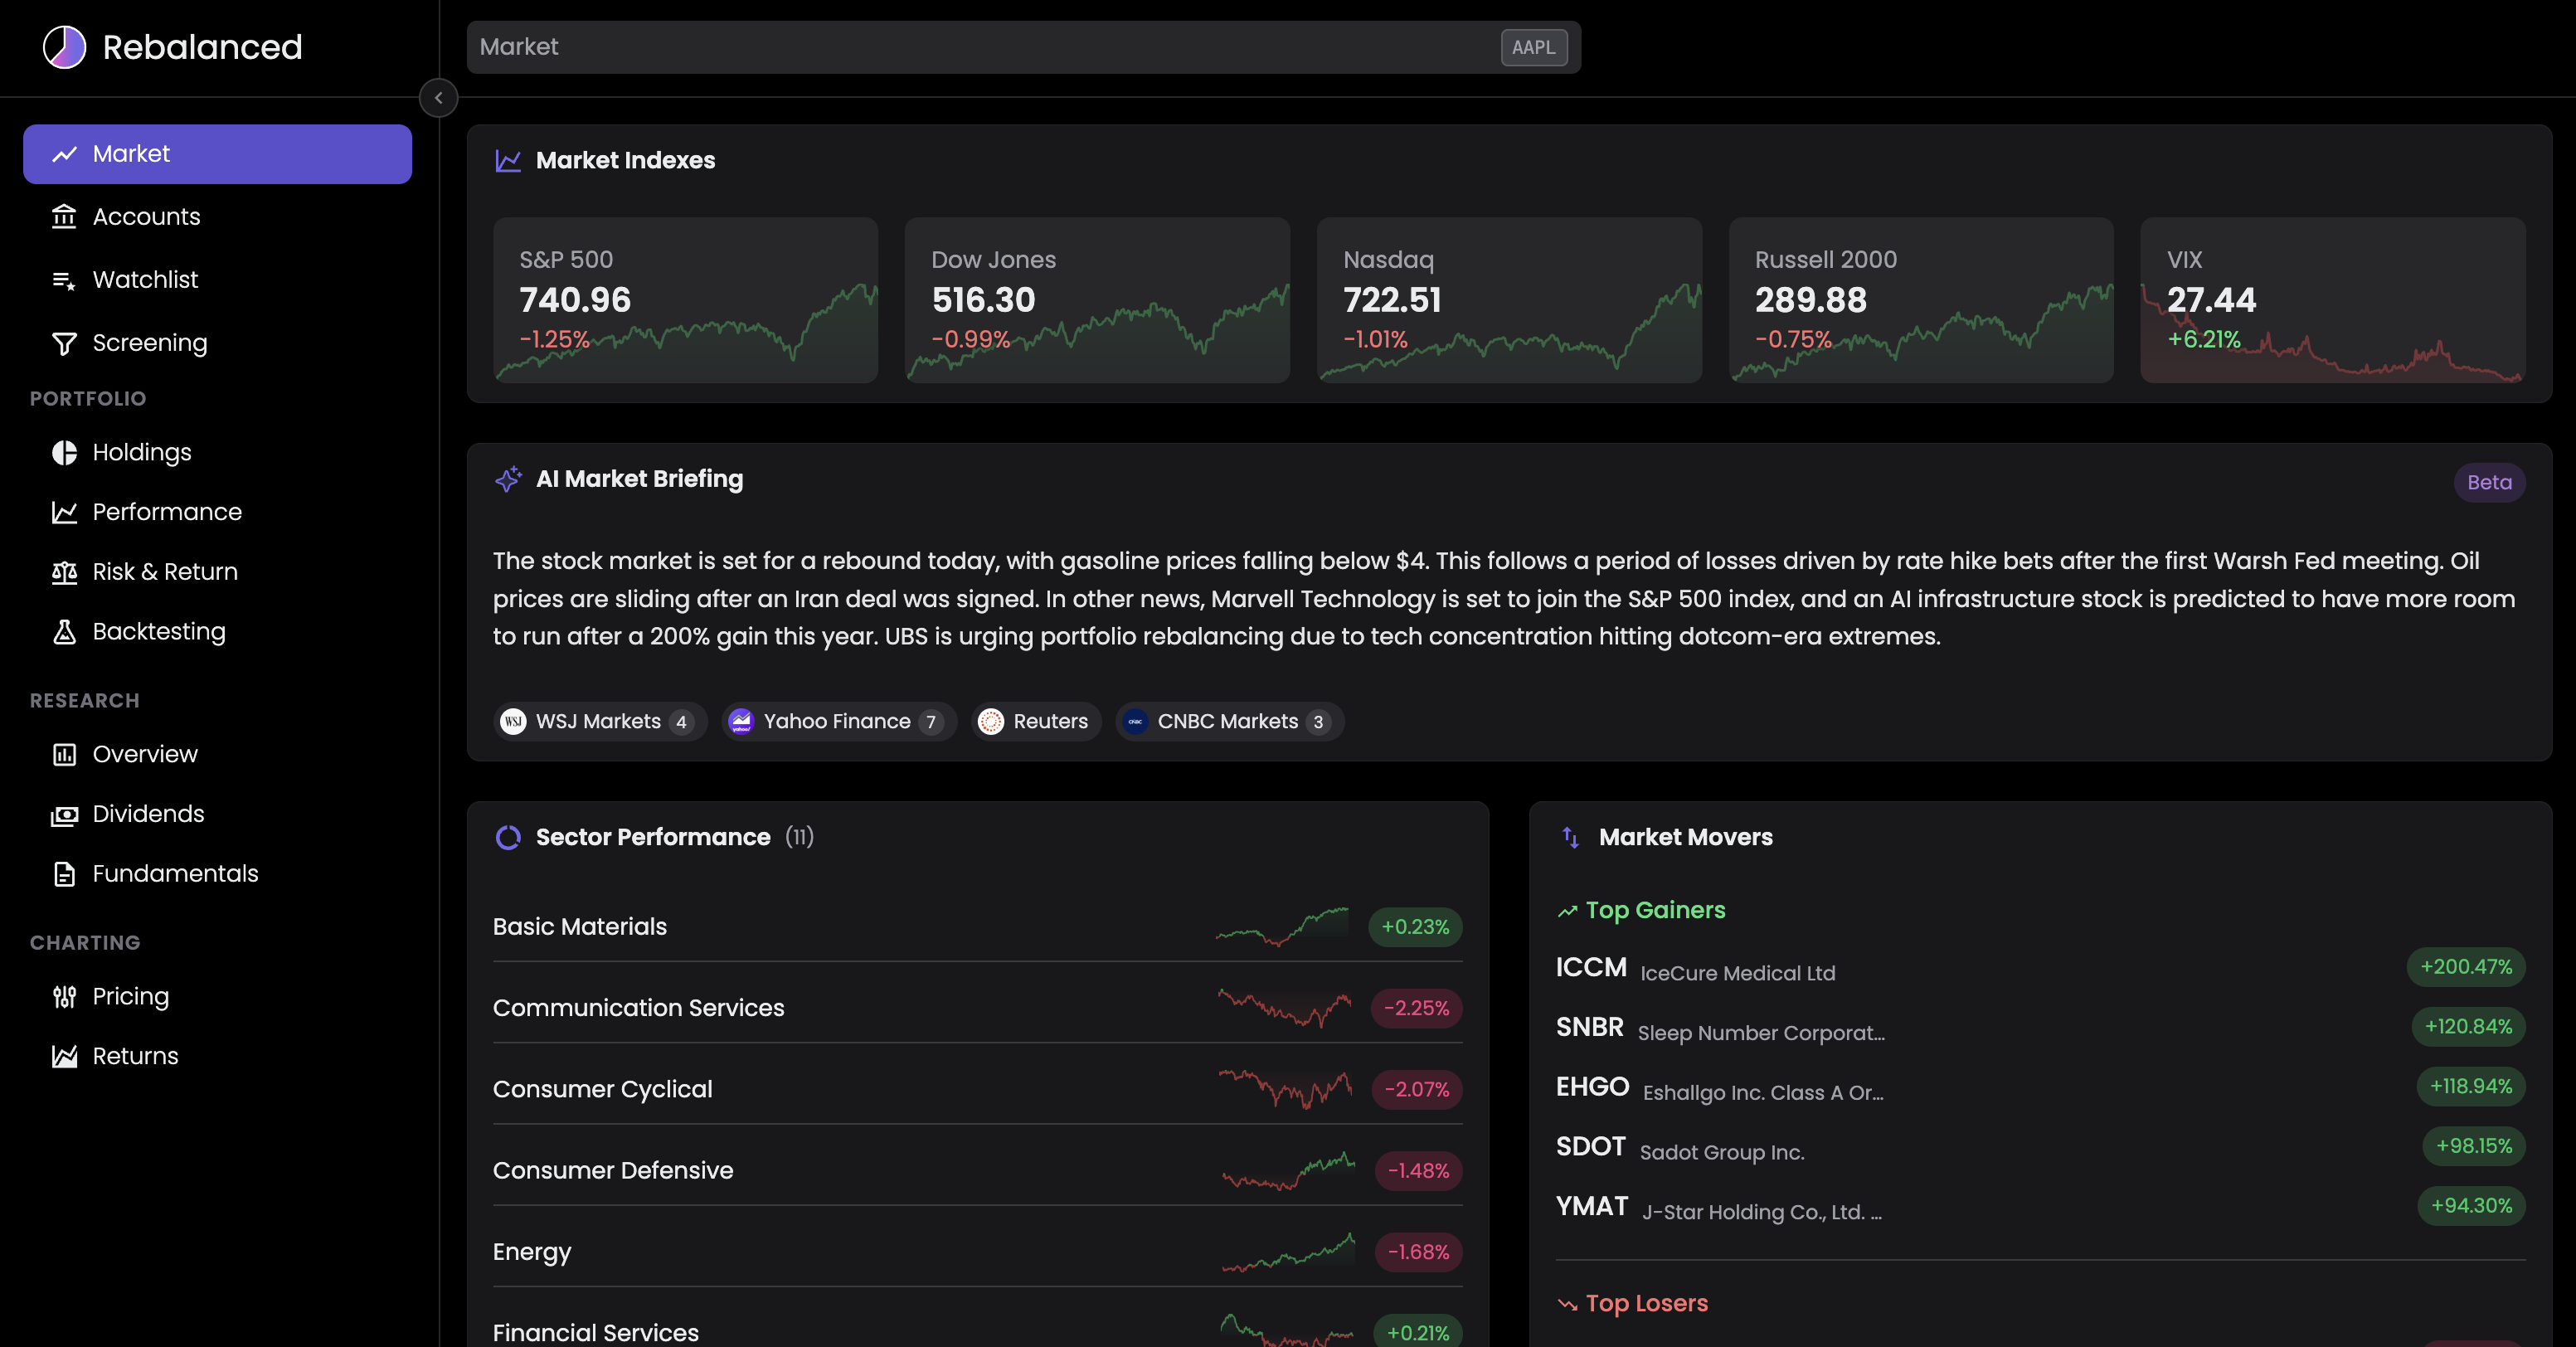
Task: Click the Reuters source logo
Action: pyautogui.click(x=991, y=721)
